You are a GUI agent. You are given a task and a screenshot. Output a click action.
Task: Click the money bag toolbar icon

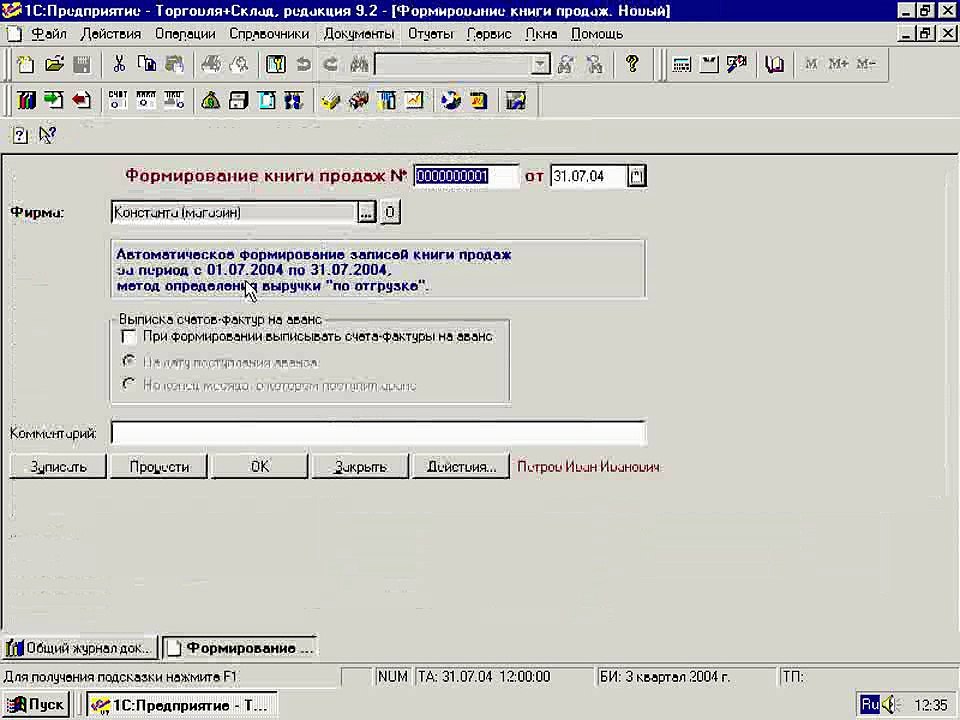[211, 100]
